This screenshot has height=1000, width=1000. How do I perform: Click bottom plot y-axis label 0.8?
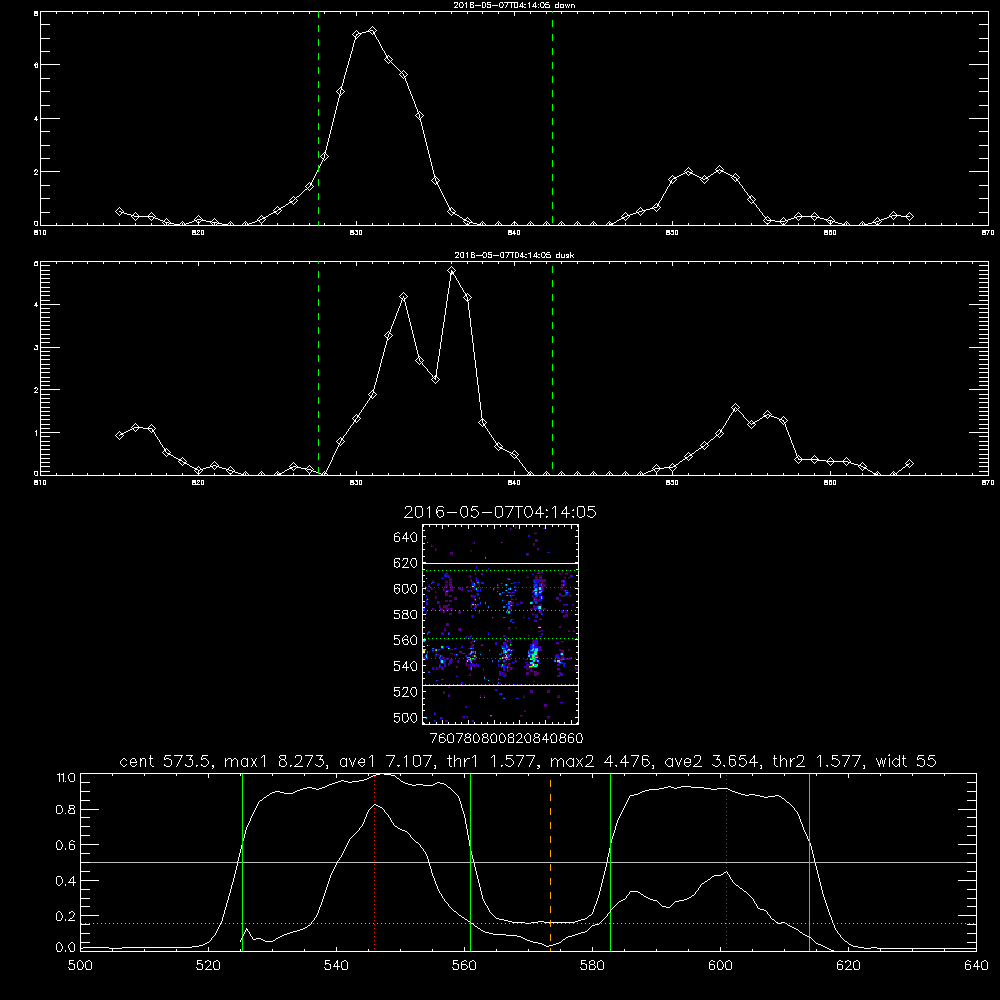(x=67, y=809)
